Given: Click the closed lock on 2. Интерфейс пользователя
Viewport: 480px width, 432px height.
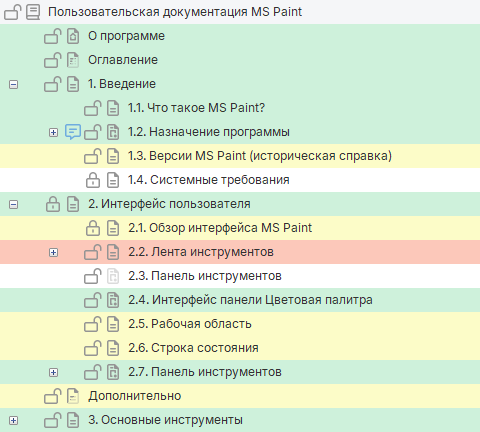Looking at the screenshot, I should click(x=53, y=204).
